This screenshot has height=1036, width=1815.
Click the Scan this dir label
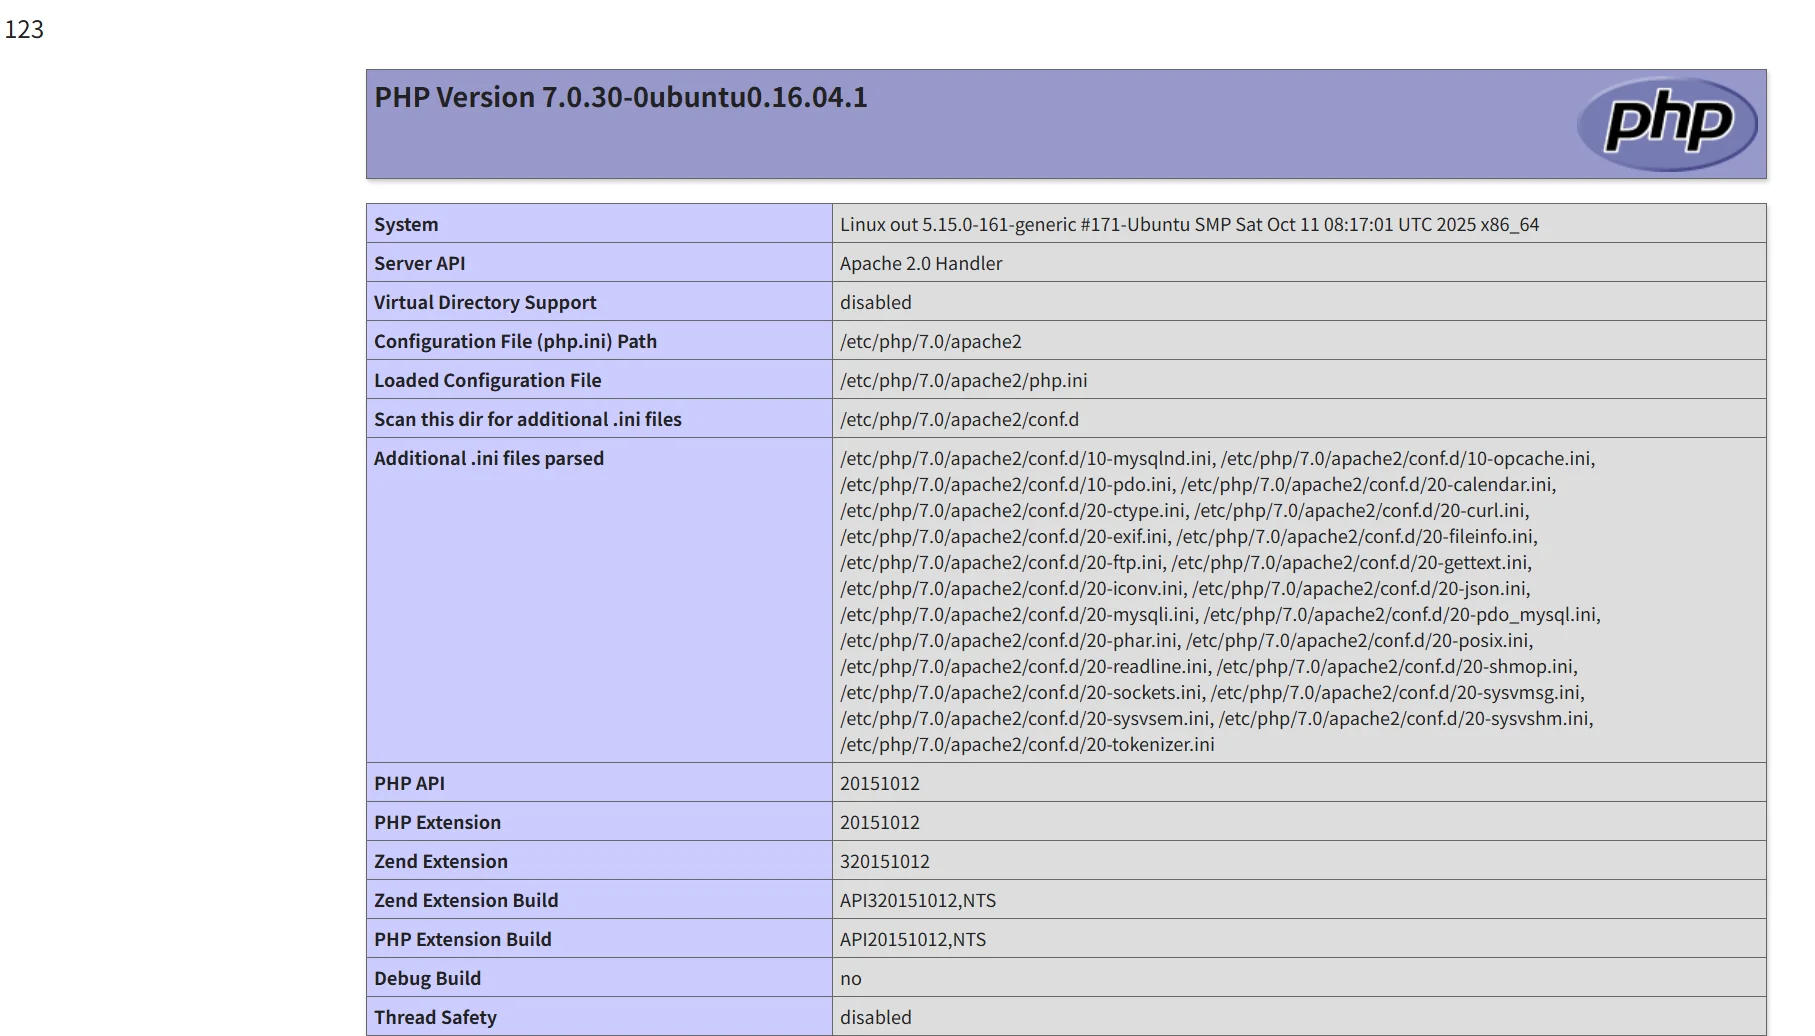[x=527, y=419]
